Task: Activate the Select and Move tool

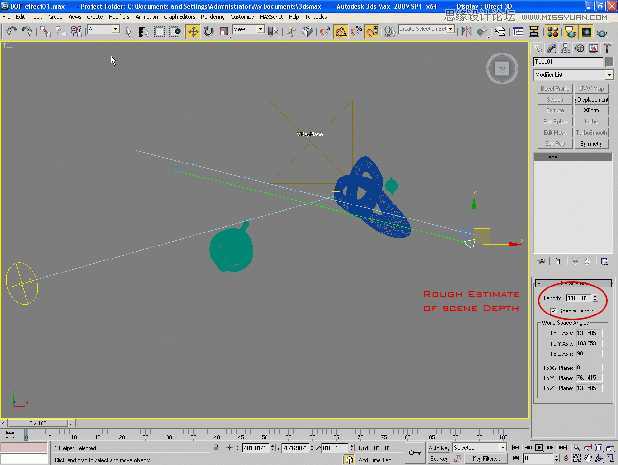Action: coord(193,32)
